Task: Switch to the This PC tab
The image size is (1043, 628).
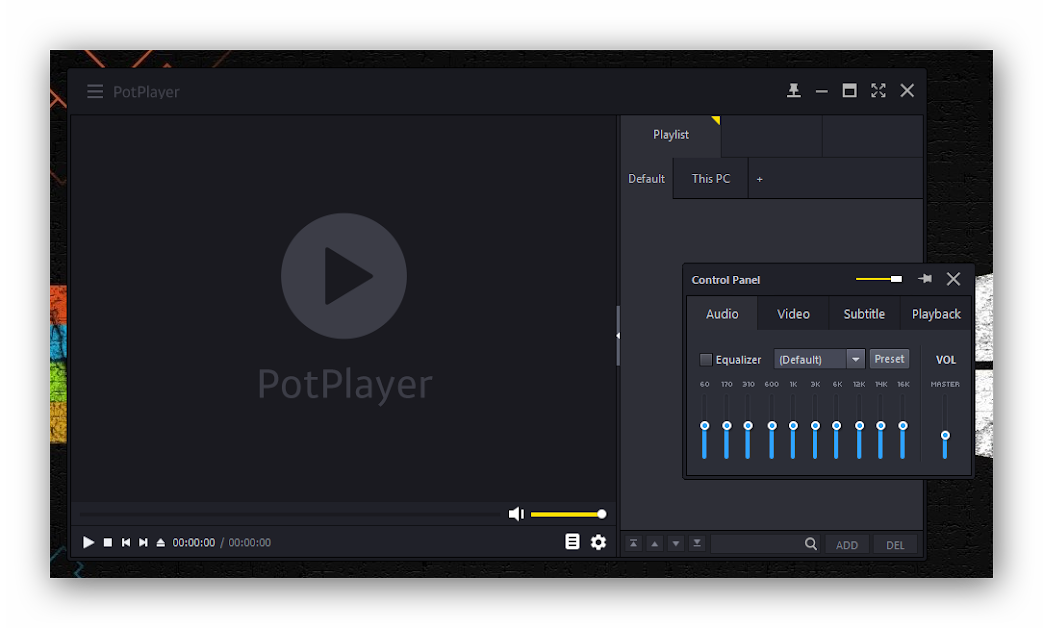Action: pyautogui.click(x=710, y=178)
